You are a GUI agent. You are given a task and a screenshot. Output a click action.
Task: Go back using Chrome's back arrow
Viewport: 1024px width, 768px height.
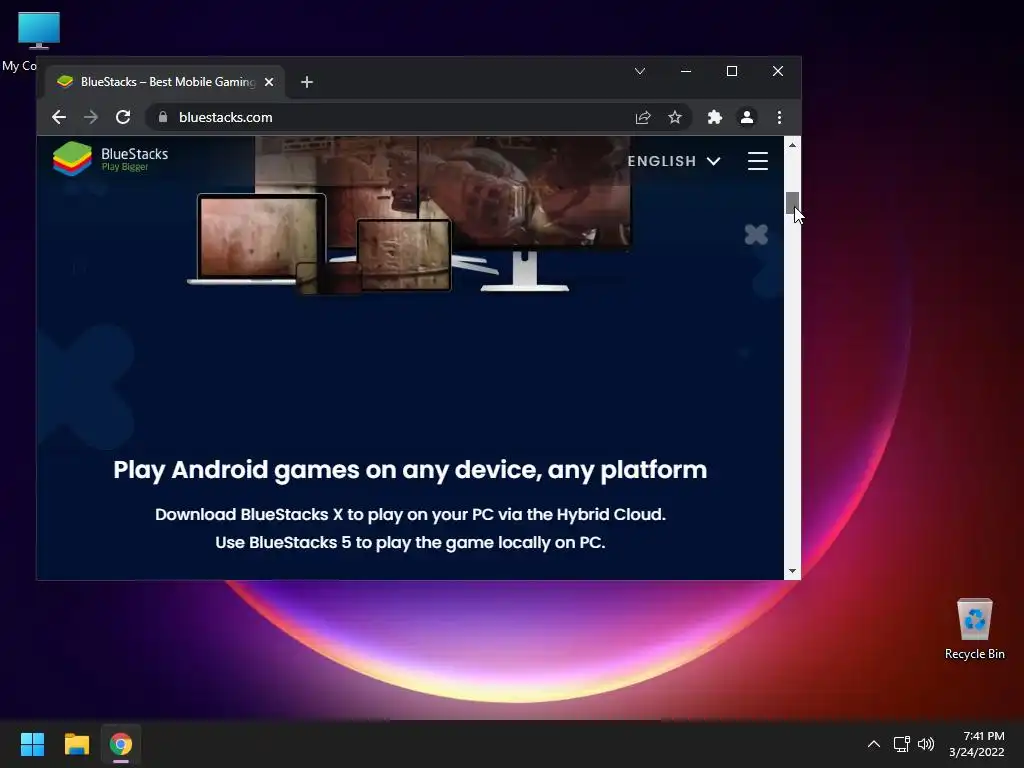click(59, 117)
